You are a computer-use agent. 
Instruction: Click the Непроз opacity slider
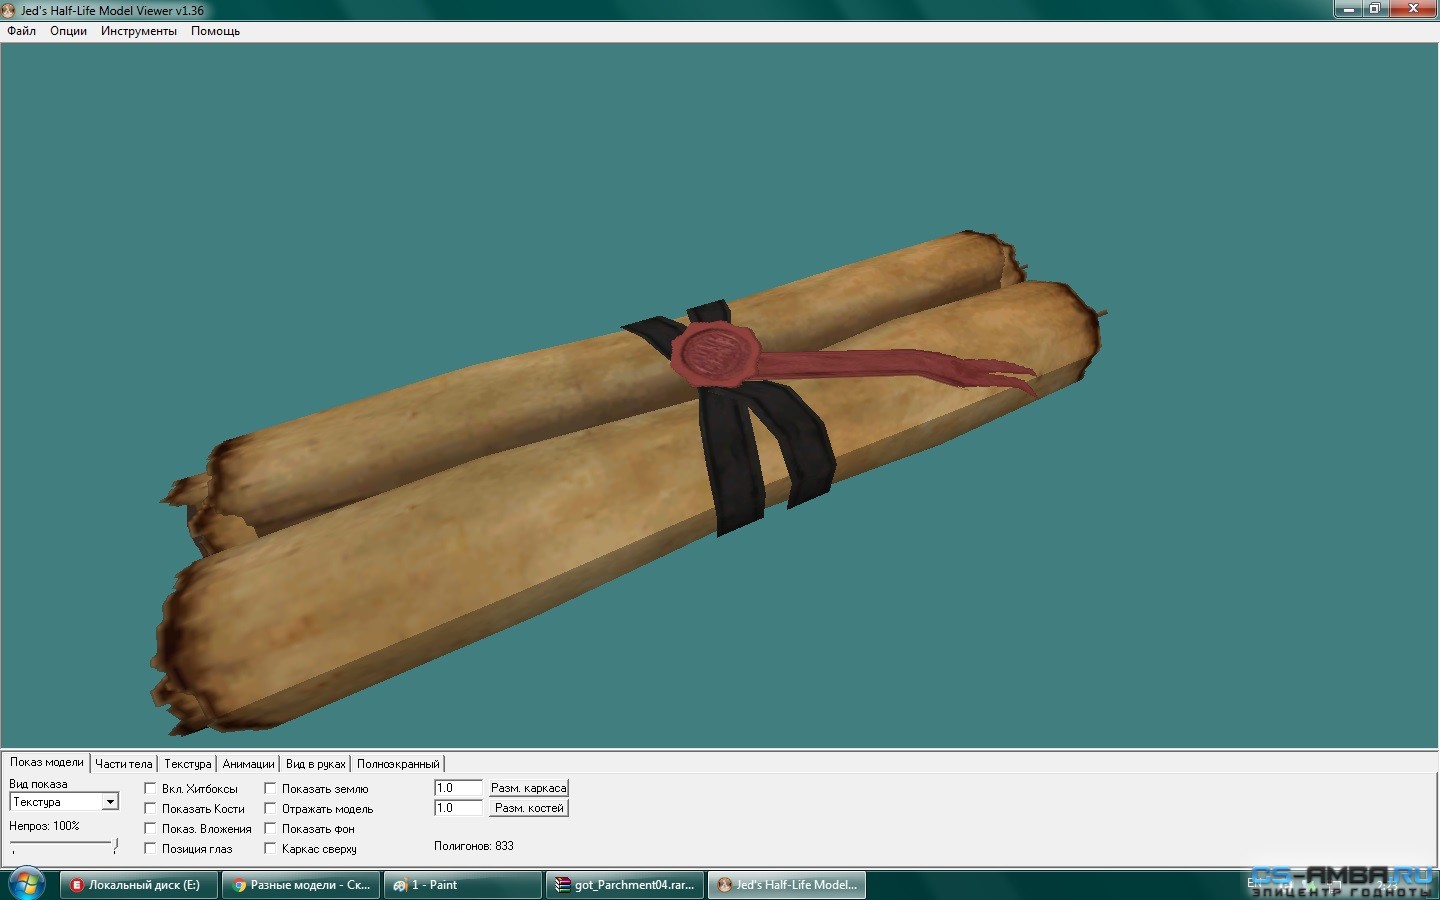(64, 845)
